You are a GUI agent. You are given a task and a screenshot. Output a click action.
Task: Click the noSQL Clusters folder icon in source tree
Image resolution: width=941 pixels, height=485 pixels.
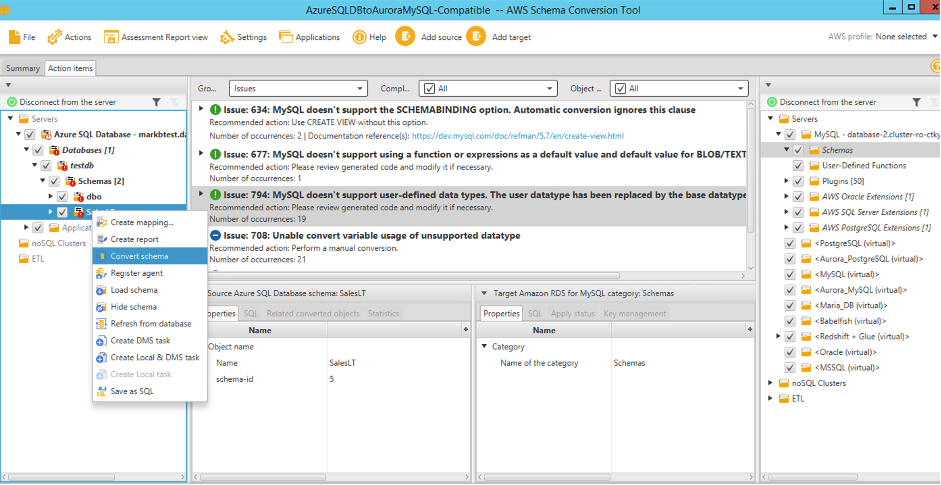coord(23,244)
